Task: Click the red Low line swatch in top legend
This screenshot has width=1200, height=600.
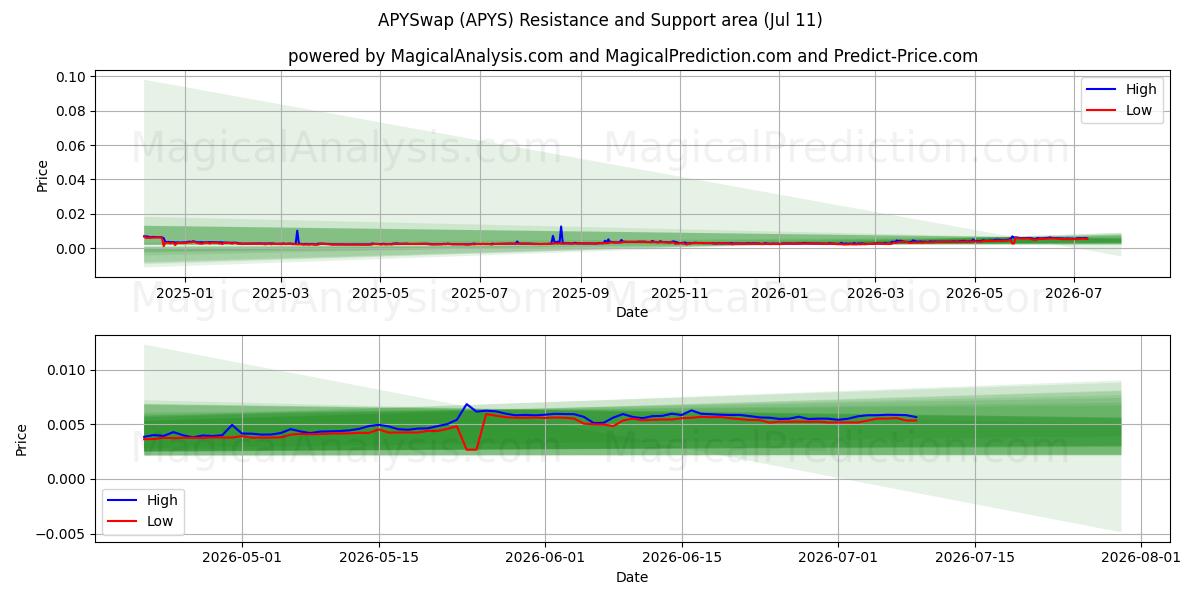Action: point(1102,111)
